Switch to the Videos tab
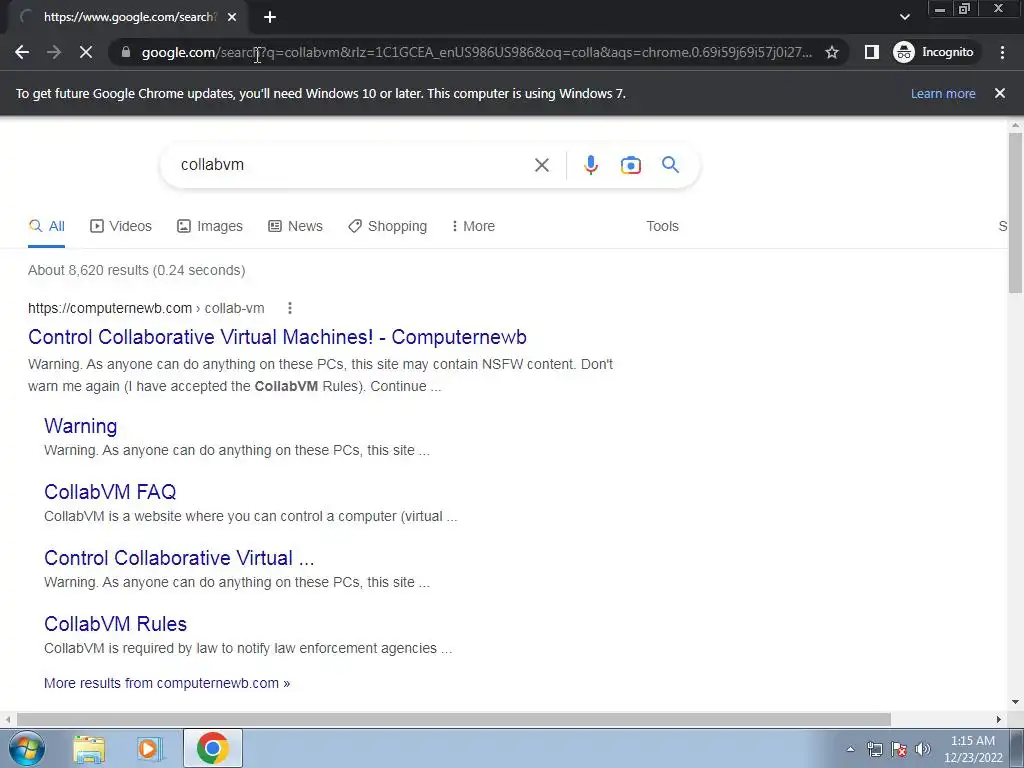1024x768 pixels. tap(121, 226)
